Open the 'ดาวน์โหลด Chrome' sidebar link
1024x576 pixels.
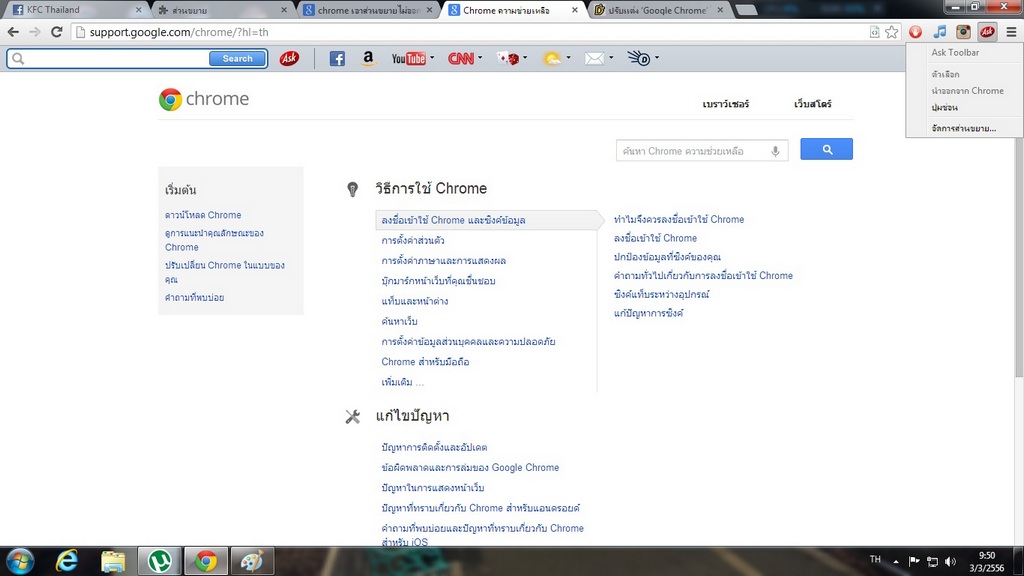(x=203, y=215)
